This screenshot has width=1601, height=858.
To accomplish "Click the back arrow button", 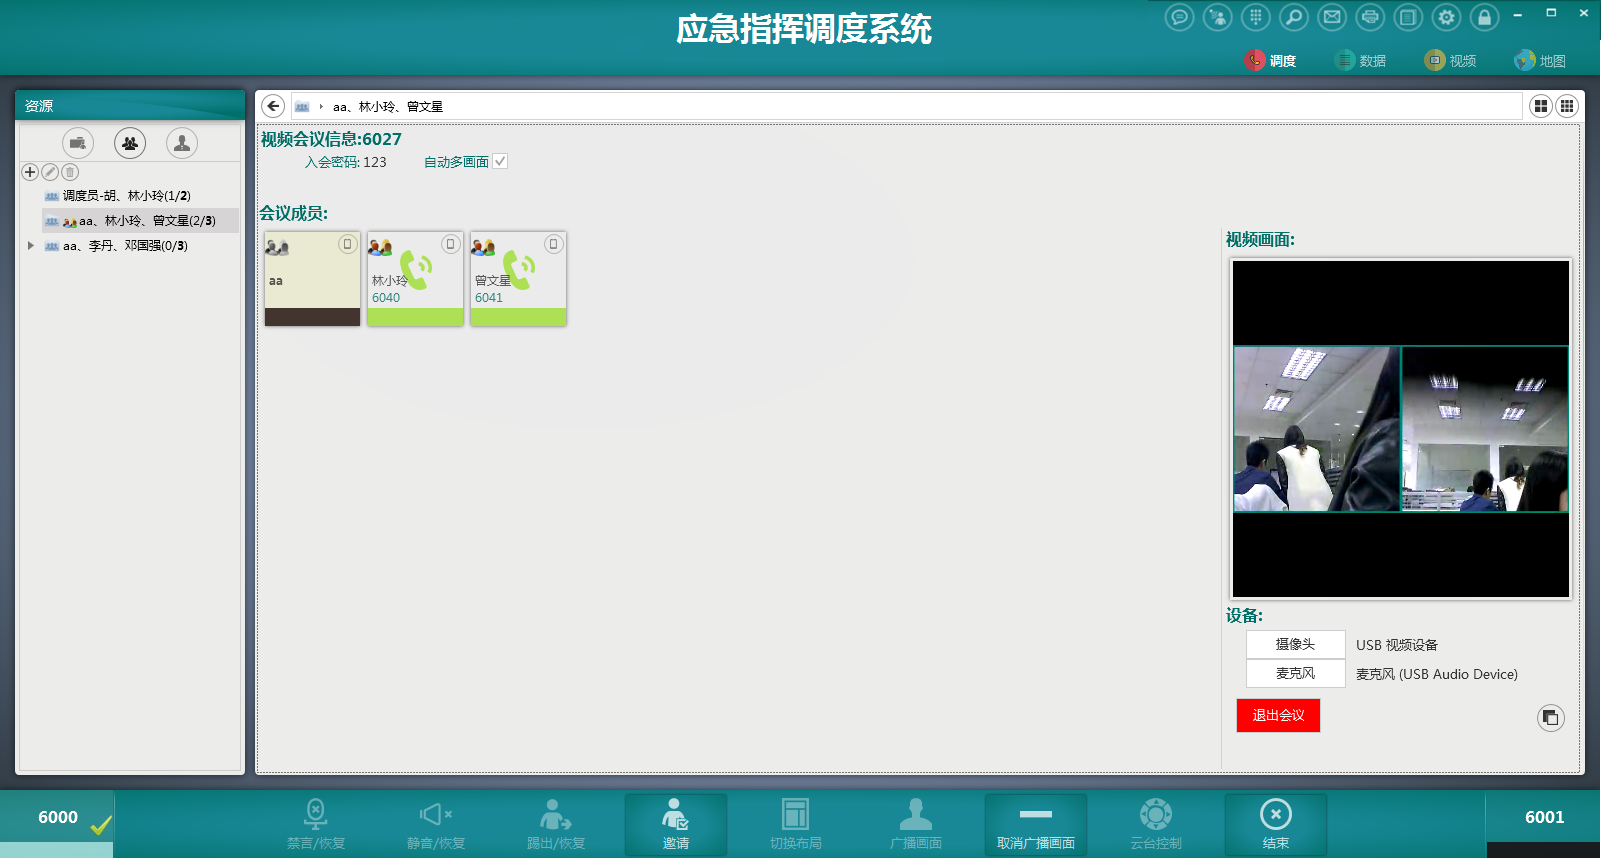I will pos(273,106).
